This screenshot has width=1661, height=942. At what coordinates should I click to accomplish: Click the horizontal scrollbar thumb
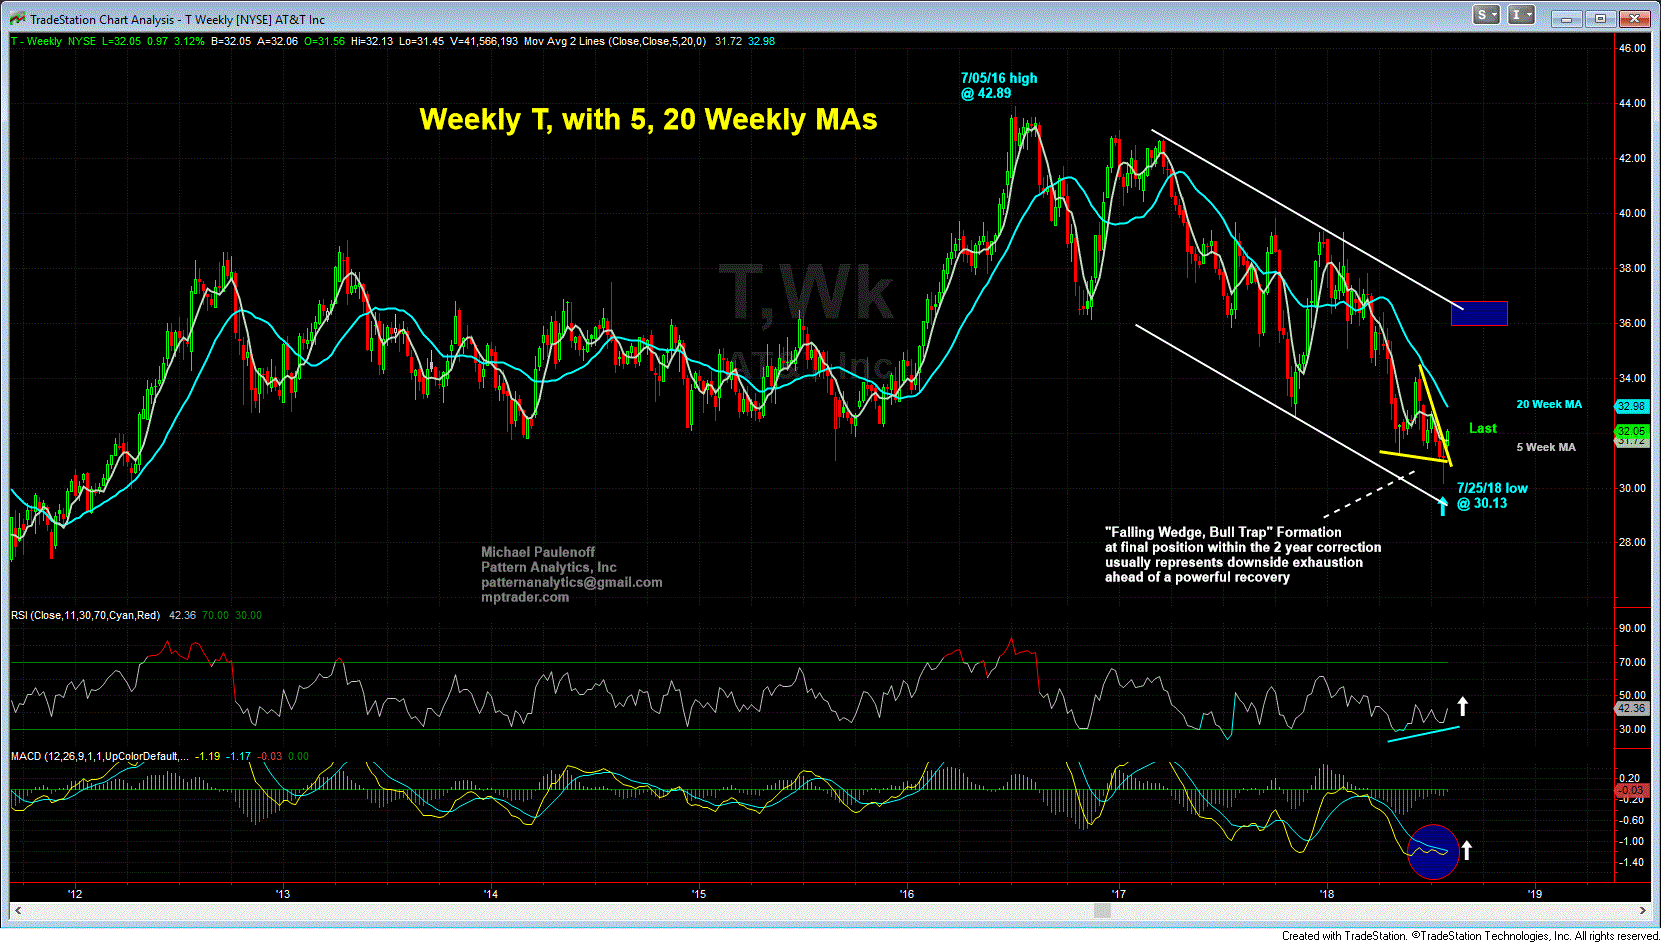[1102, 911]
